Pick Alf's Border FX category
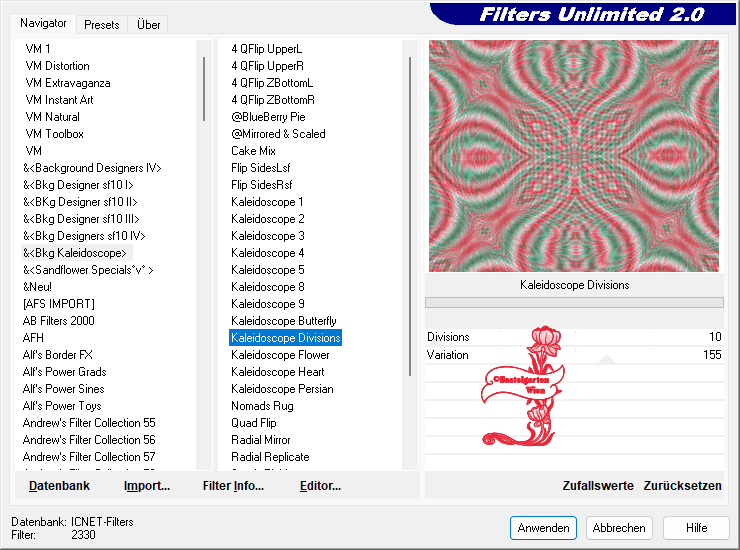Image resolution: width=740 pixels, height=550 pixels. [x=58, y=355]
